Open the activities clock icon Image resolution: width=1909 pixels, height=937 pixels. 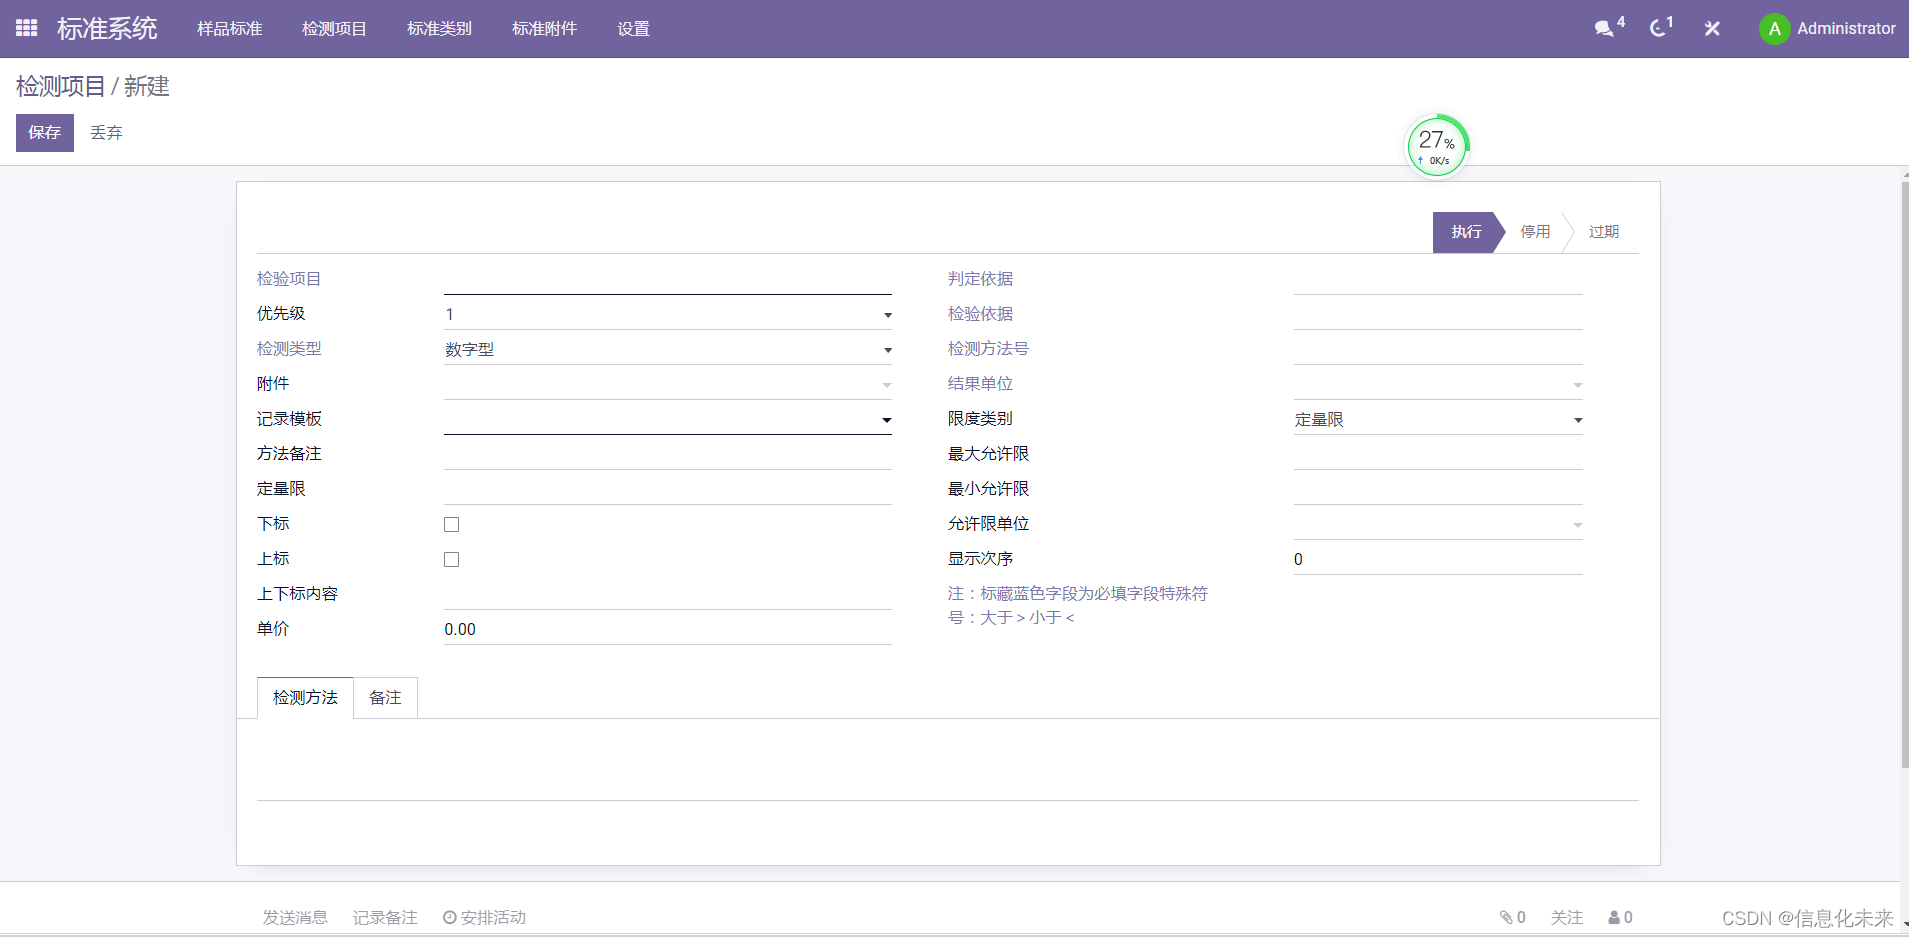(x=1659, y=28)
